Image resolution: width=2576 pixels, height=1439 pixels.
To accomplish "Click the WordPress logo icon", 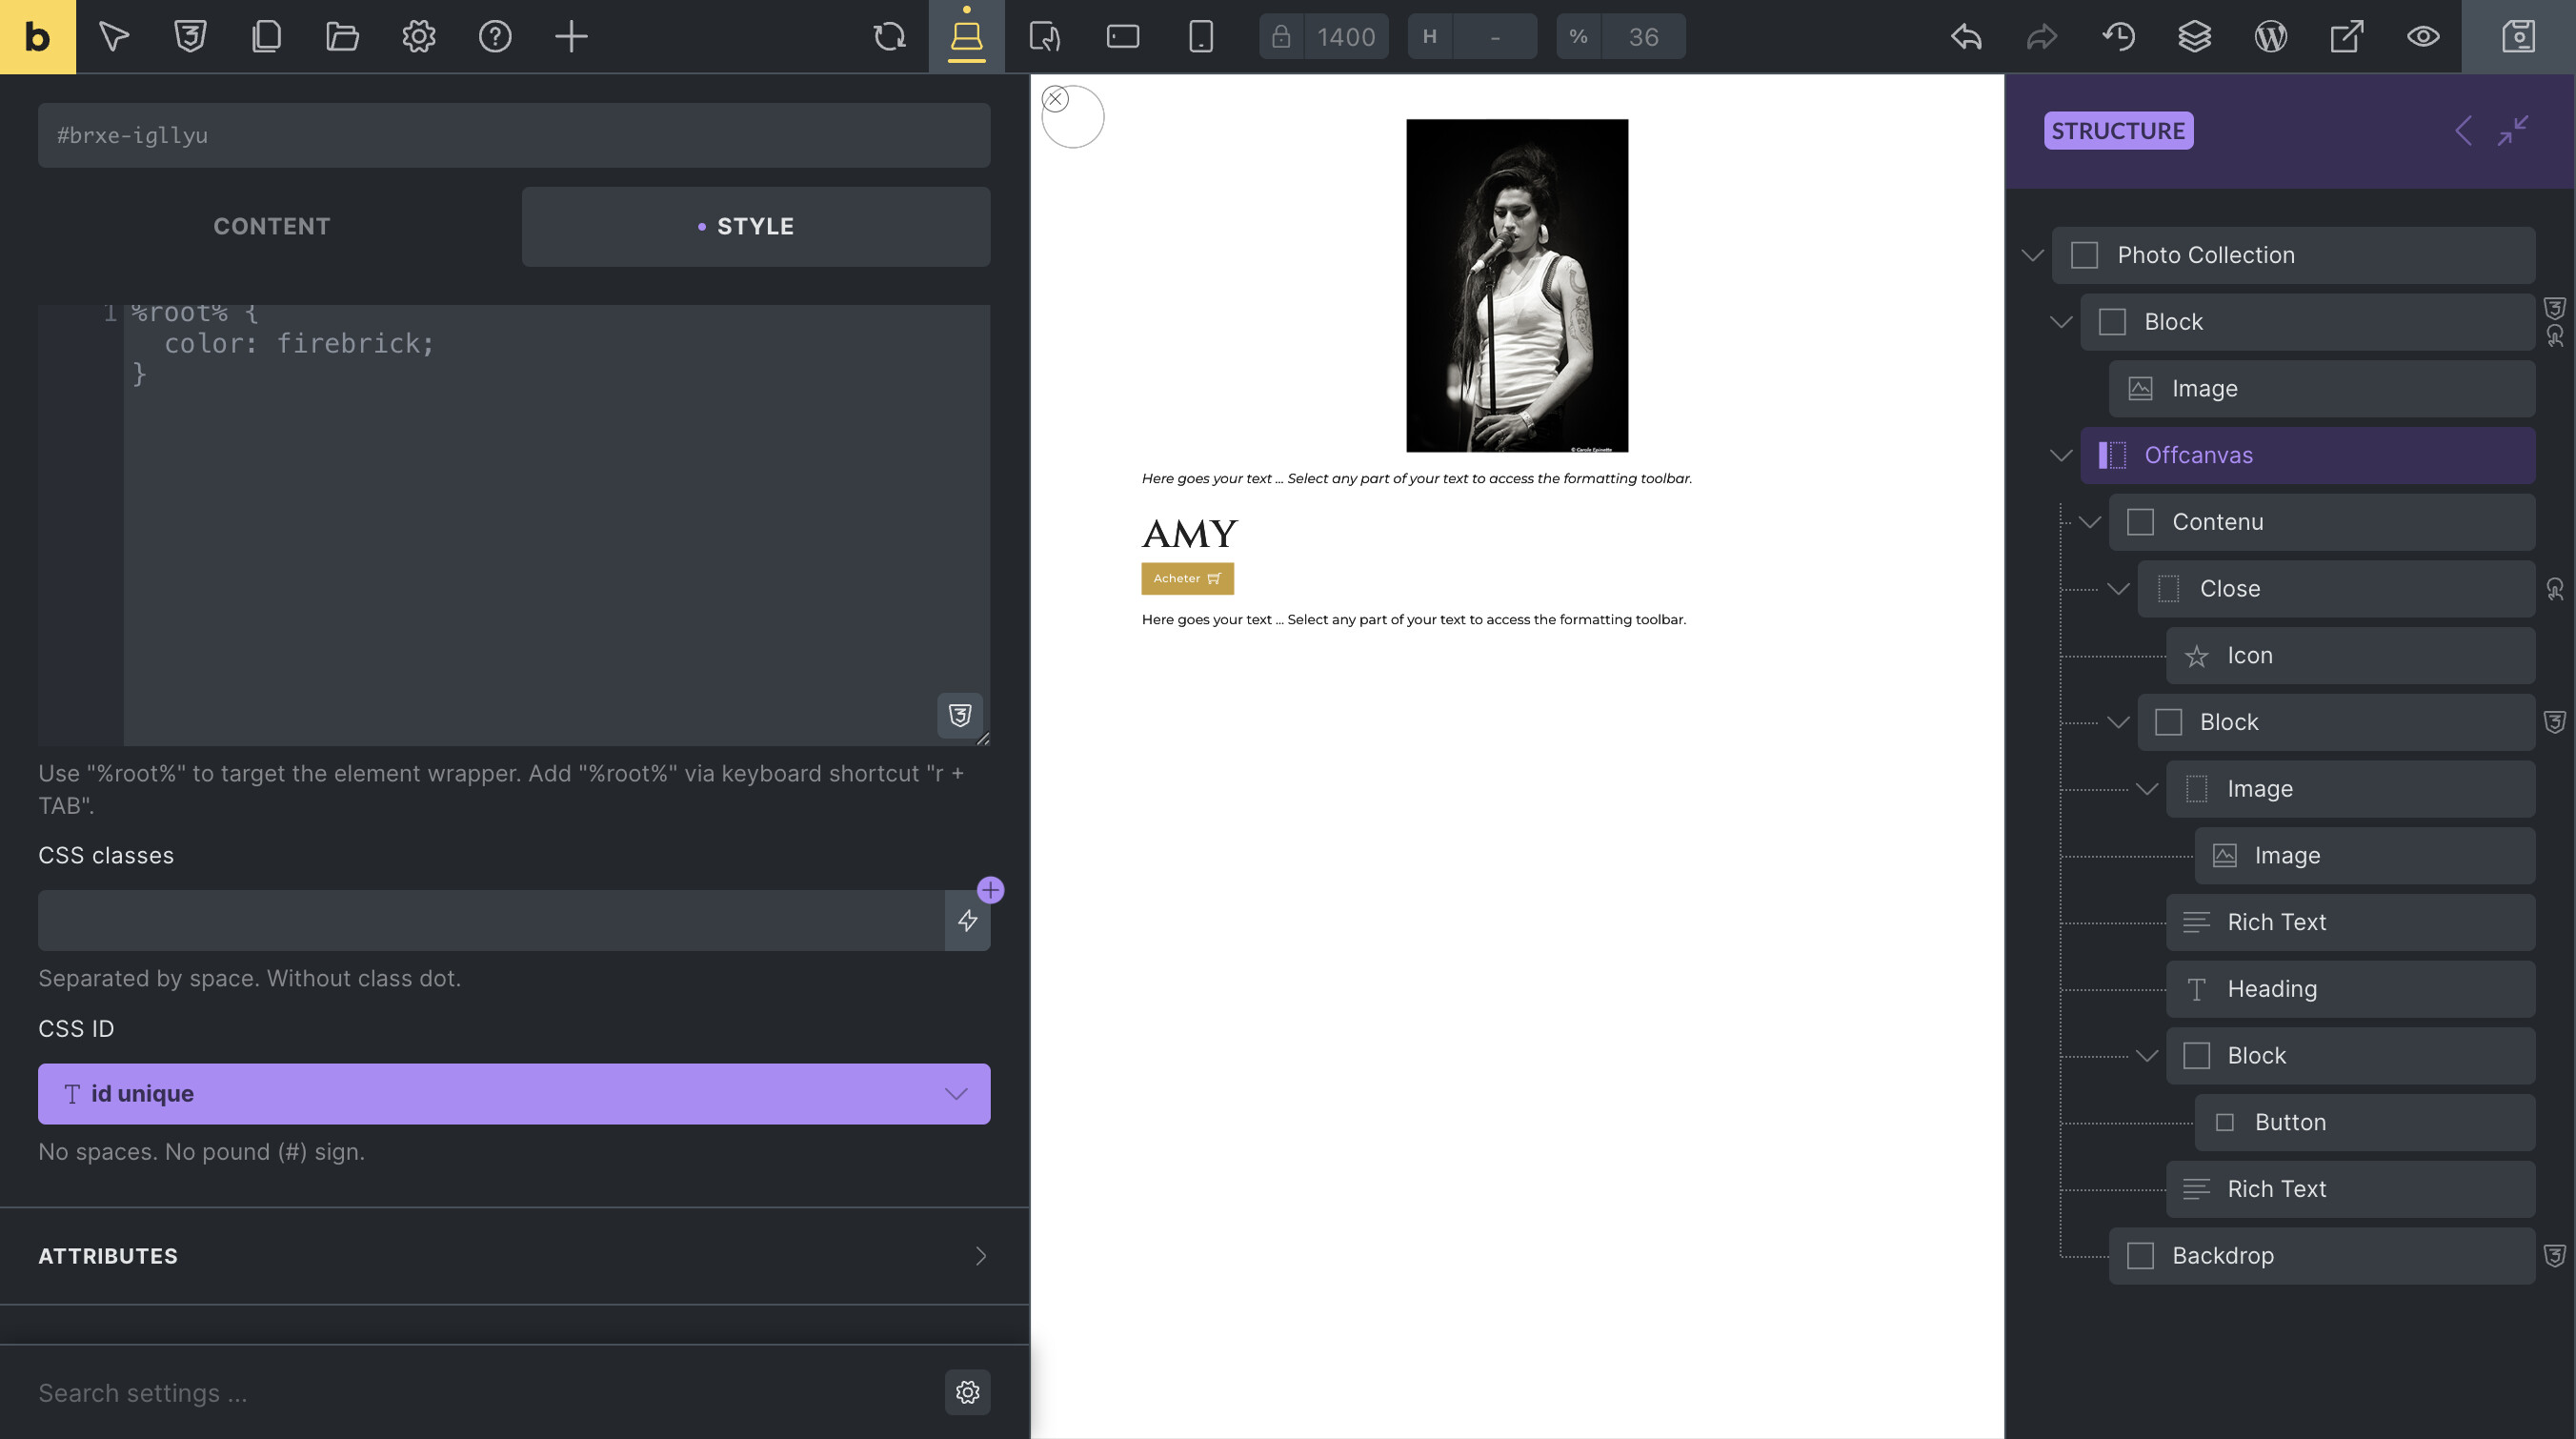I will pos(2270,36).
